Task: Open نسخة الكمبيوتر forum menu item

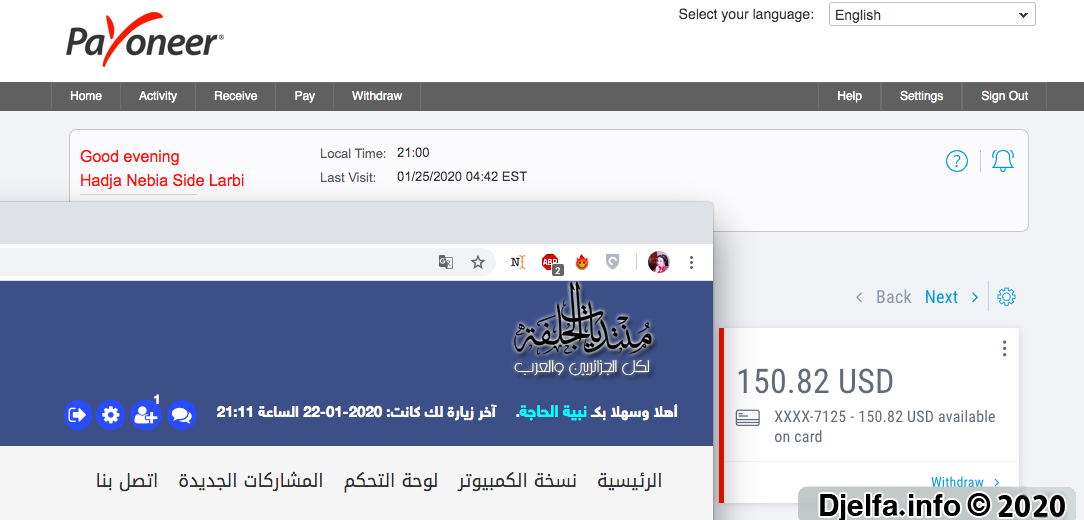Action: click(x=517, y=481)
